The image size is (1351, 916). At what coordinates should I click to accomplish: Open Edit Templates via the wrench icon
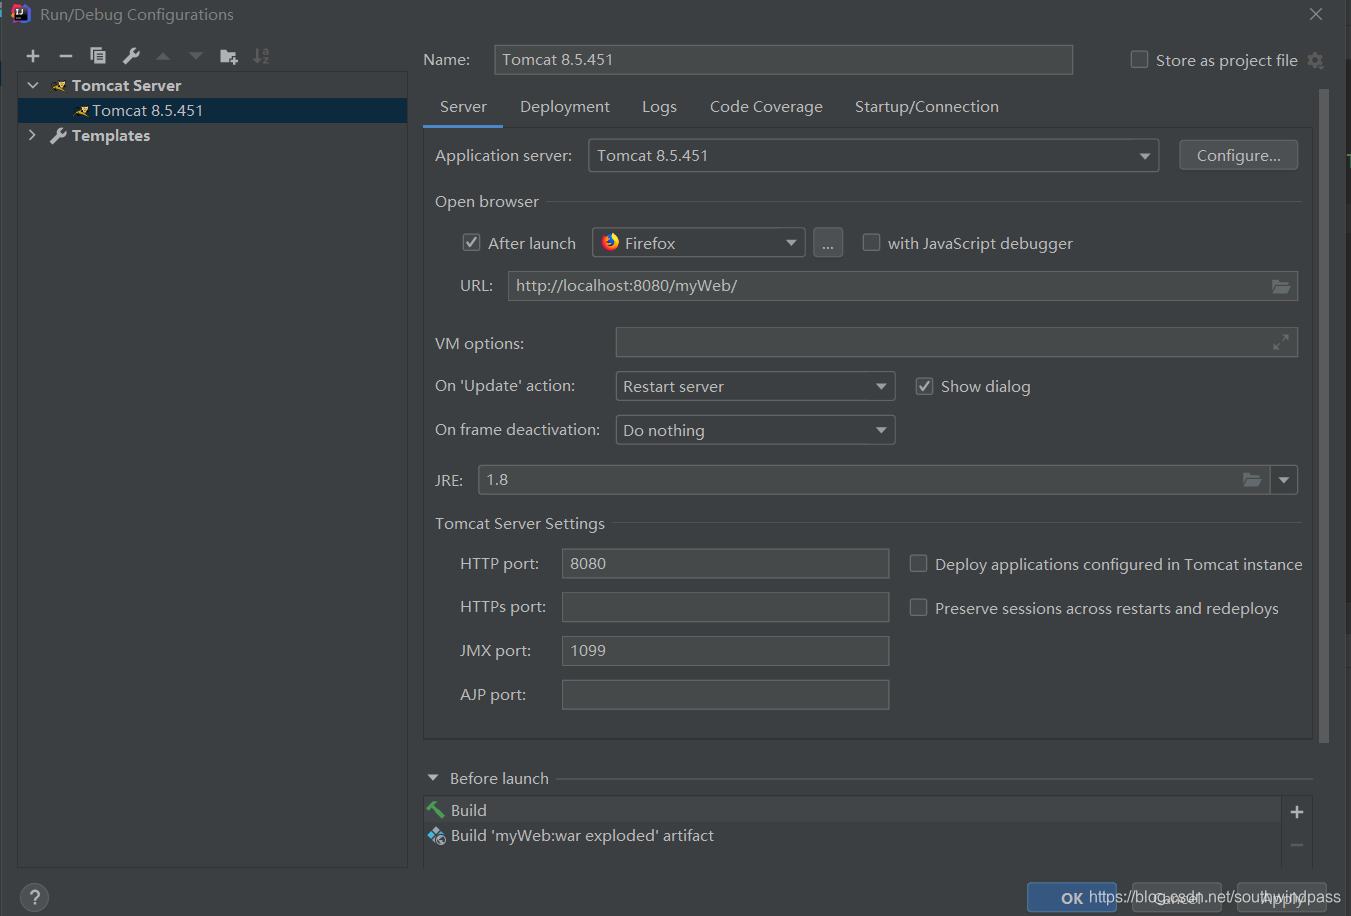point(131,56)
